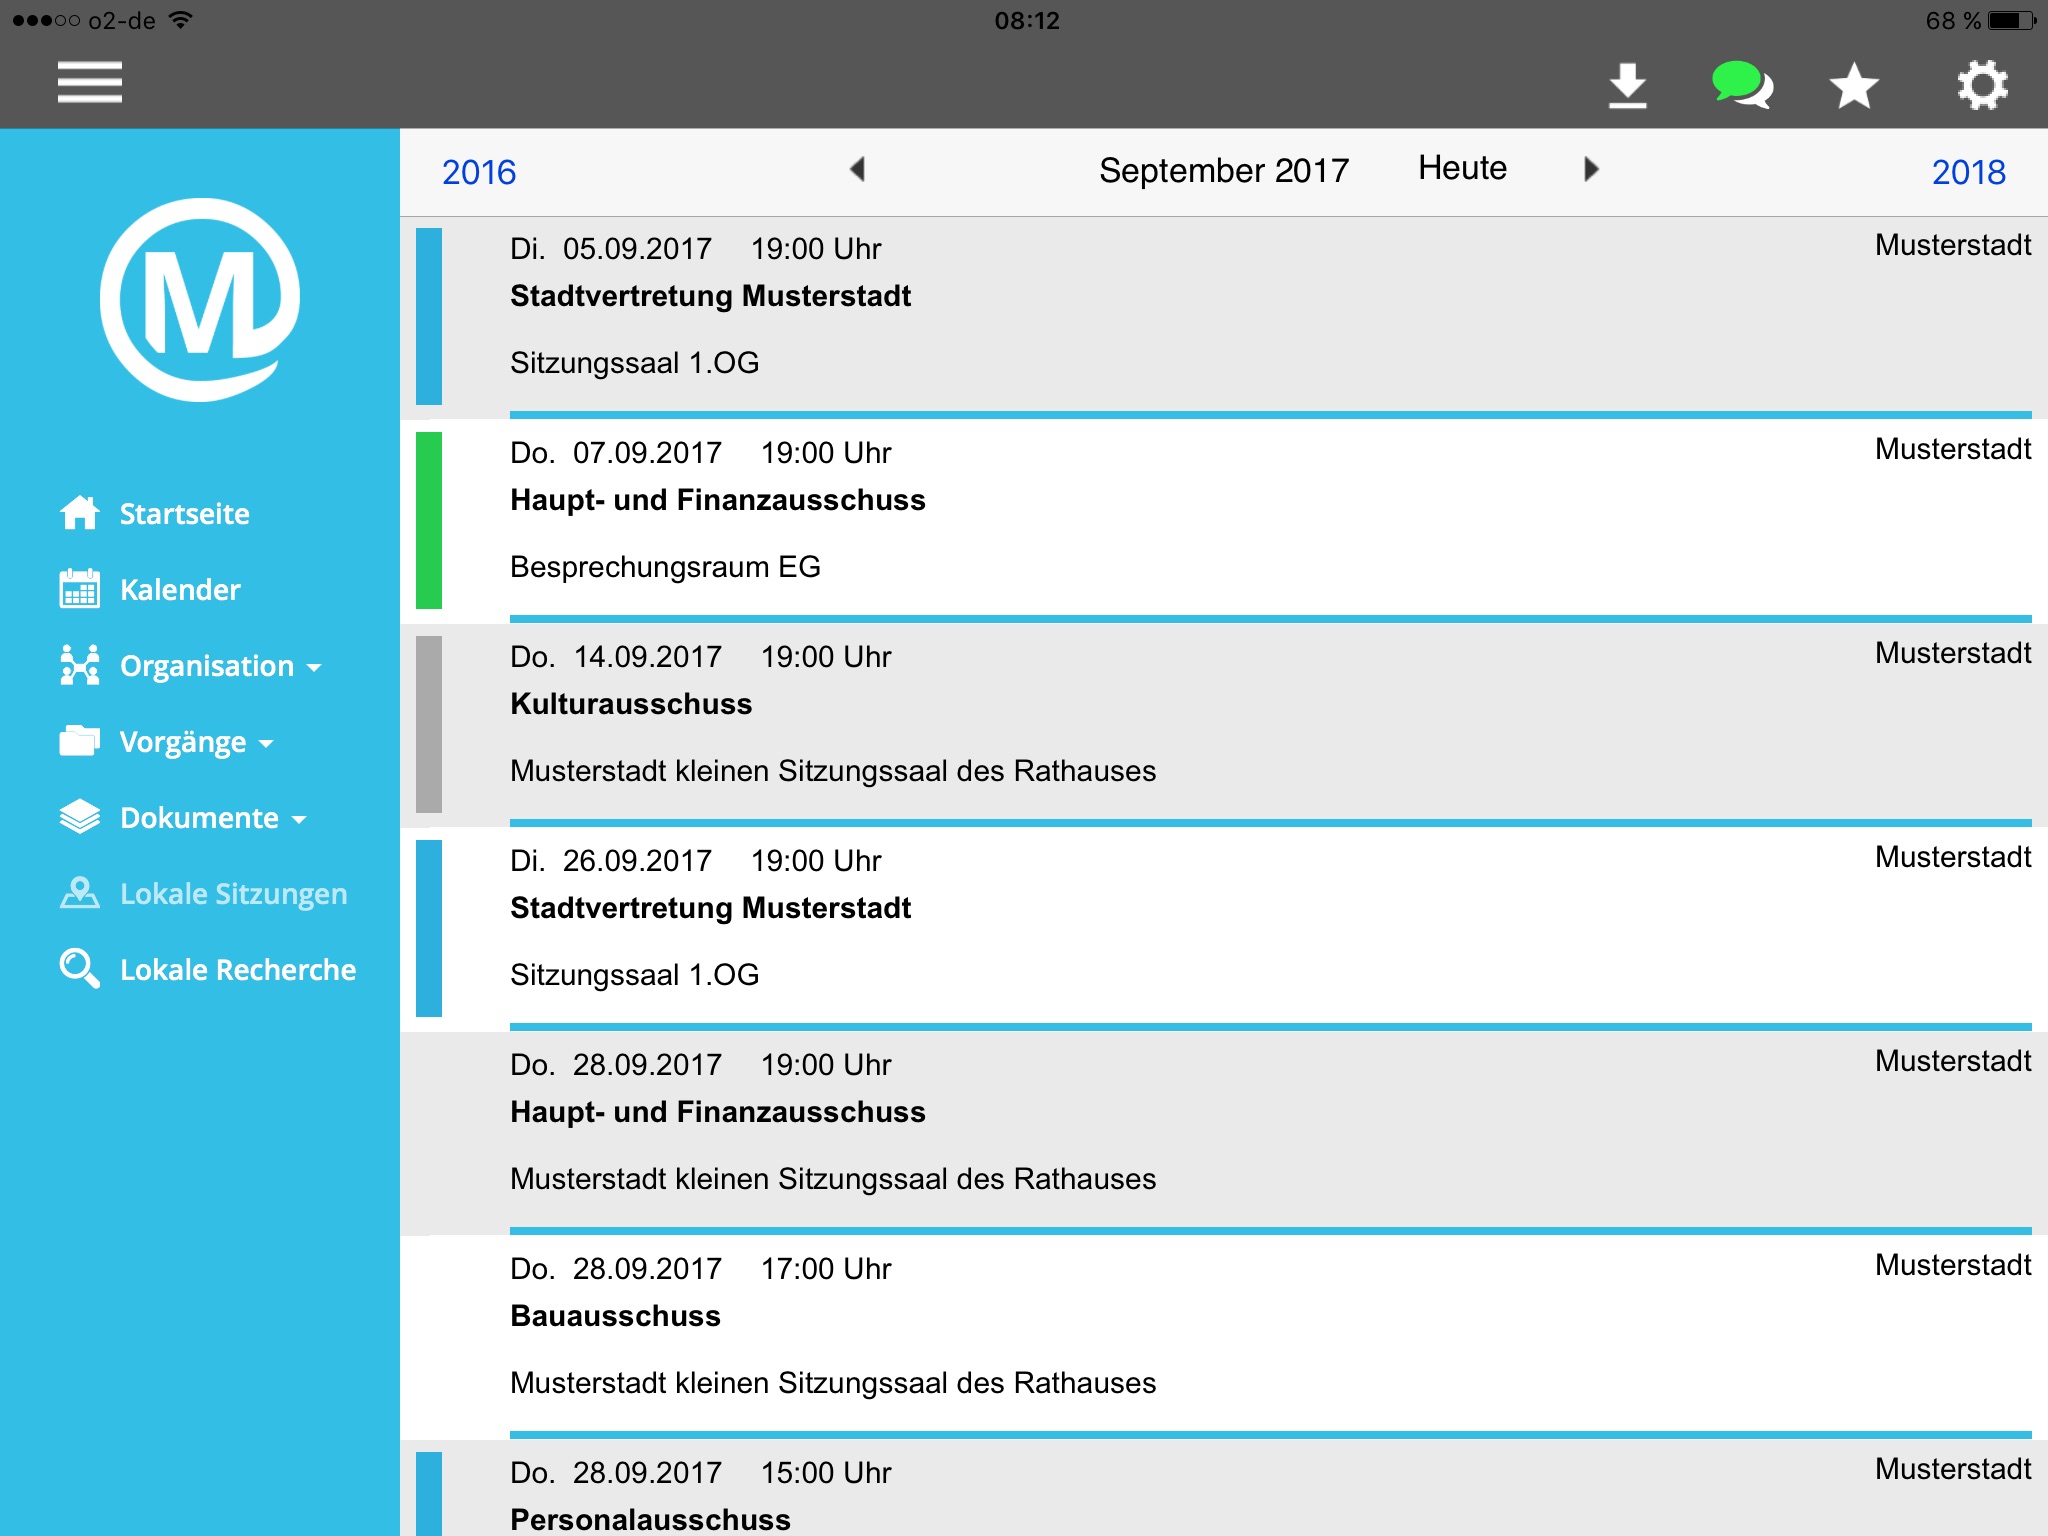Image resolution: width=2048 pixels, height=1536 pixels.
Task: Click the Vorgänge folder icon
Action: pos(80,741)
